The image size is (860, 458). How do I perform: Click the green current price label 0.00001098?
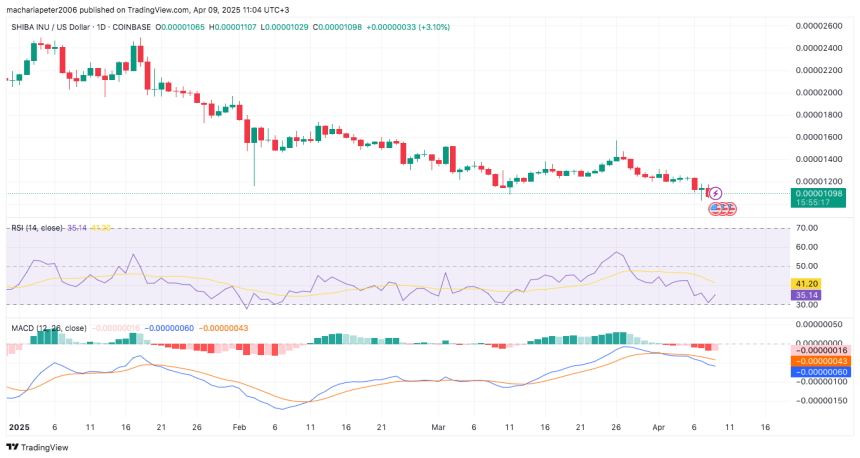(818, 191)
